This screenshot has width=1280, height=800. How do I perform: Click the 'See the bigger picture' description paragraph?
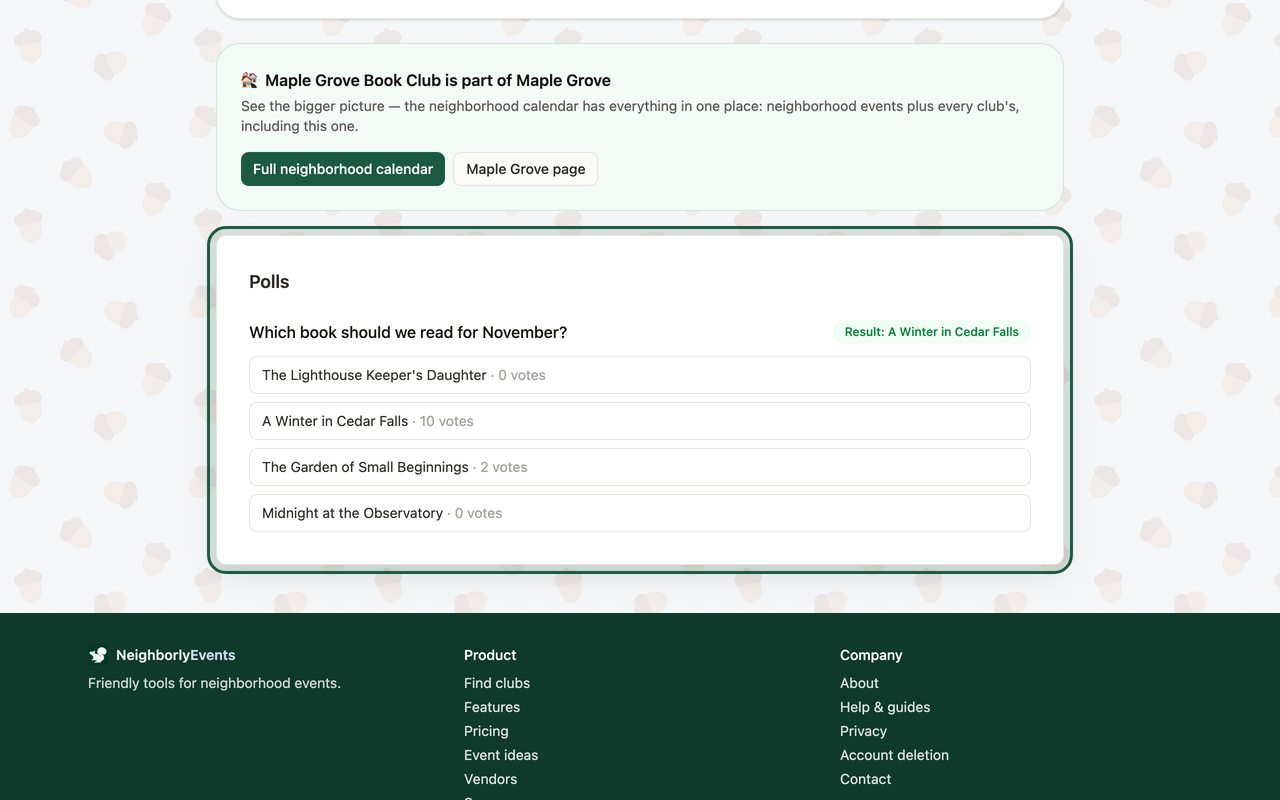coord(630,116)
